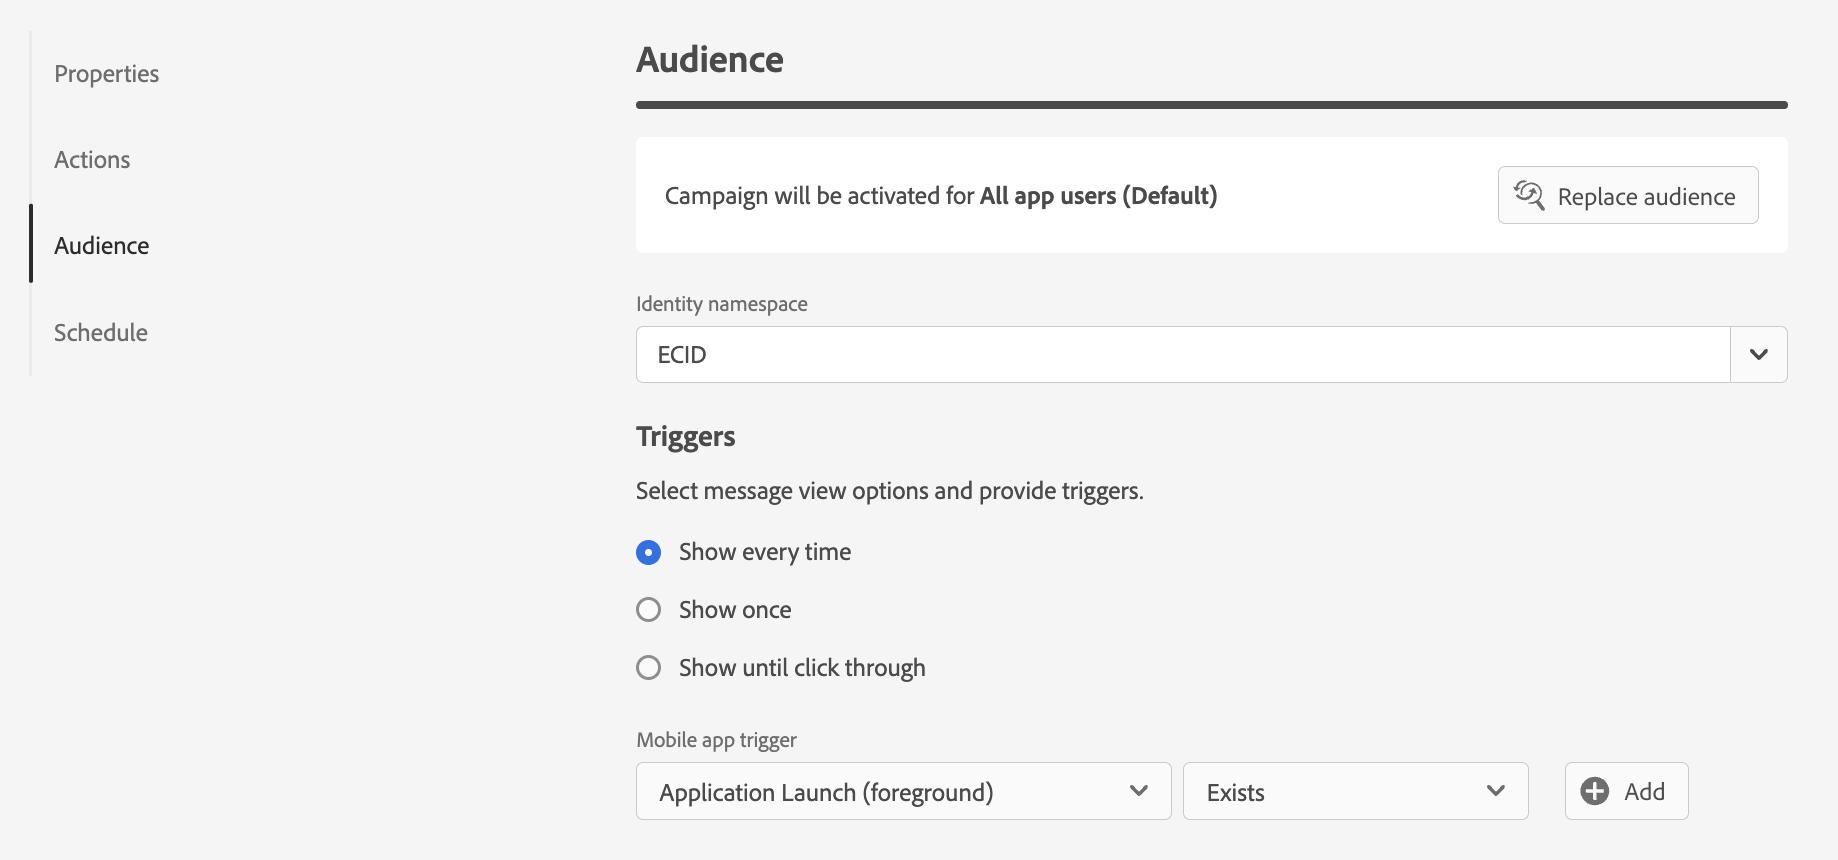
Task: Click the Identity namespace label
Action: tap(722, 304)
